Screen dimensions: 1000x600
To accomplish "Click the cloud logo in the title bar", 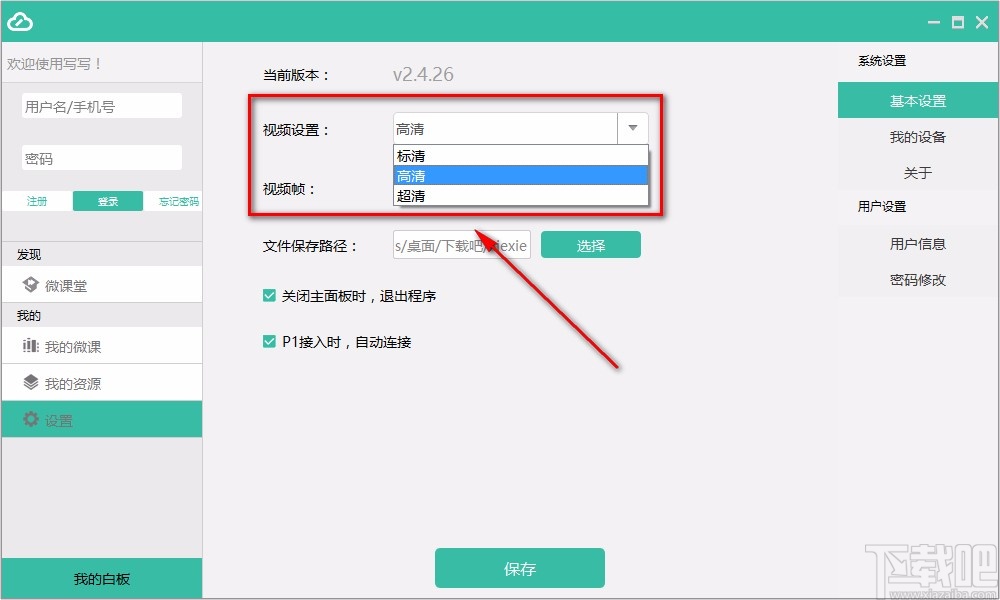I will click(x=20, y=20).
